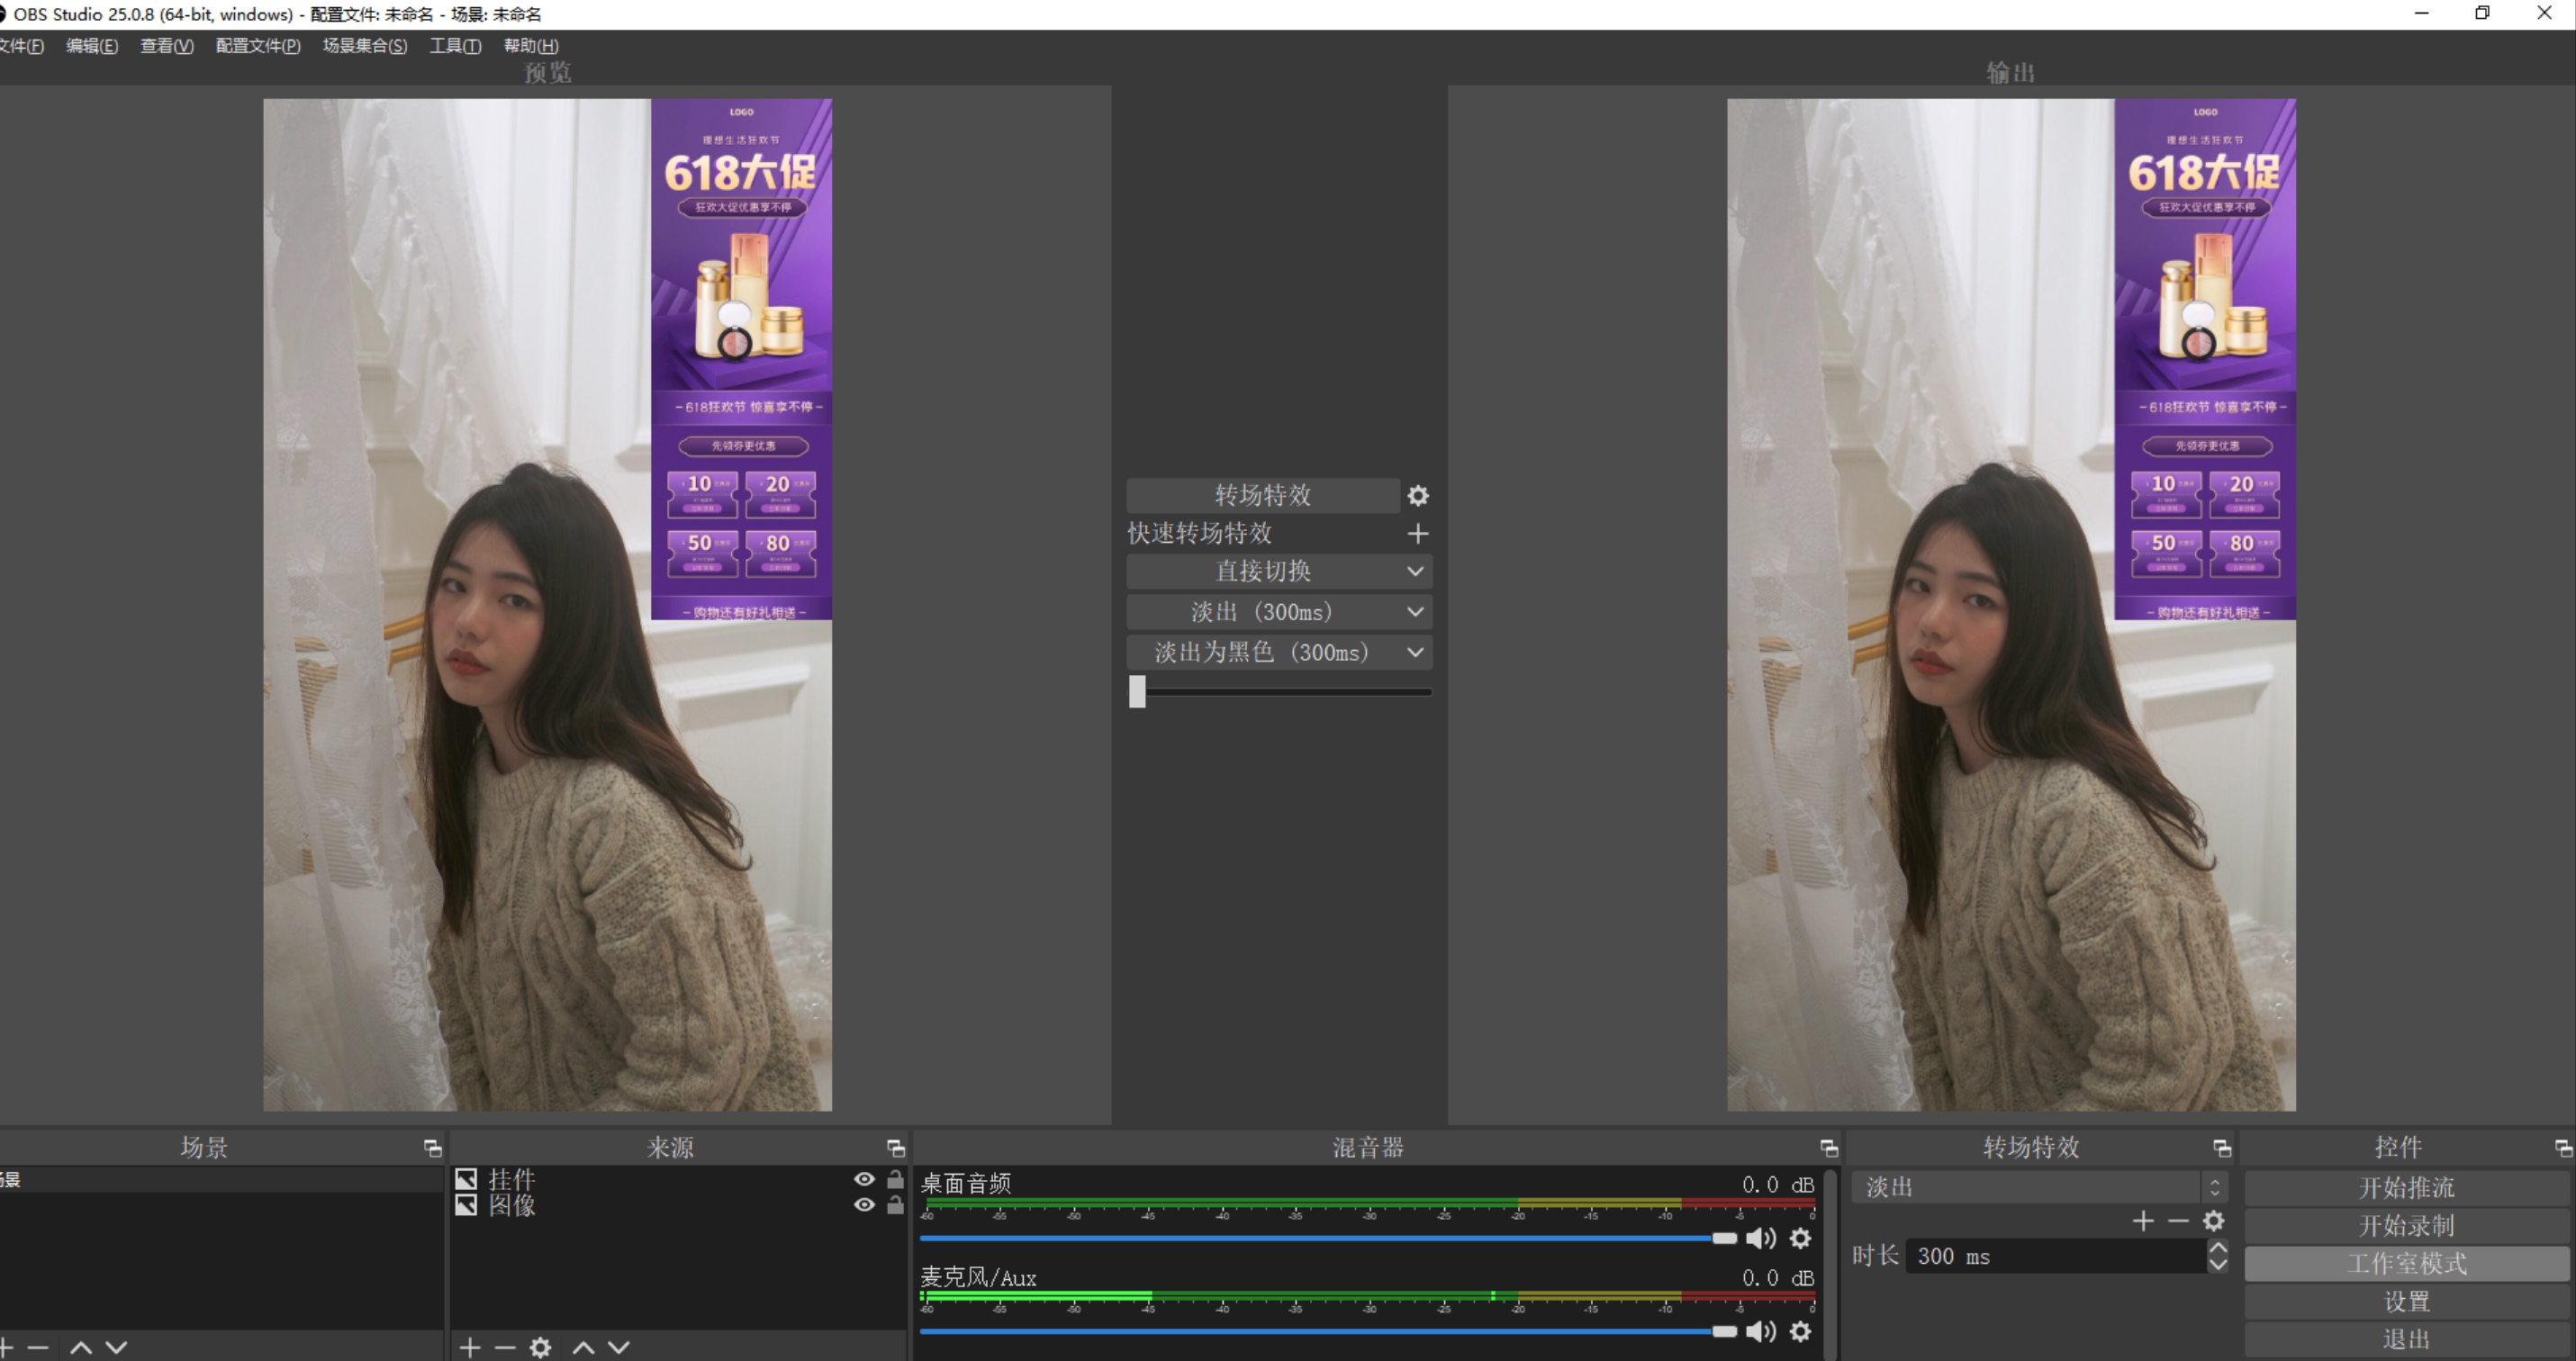
Task: Open the 场景集合(S) menu
Action: (364, 46)
